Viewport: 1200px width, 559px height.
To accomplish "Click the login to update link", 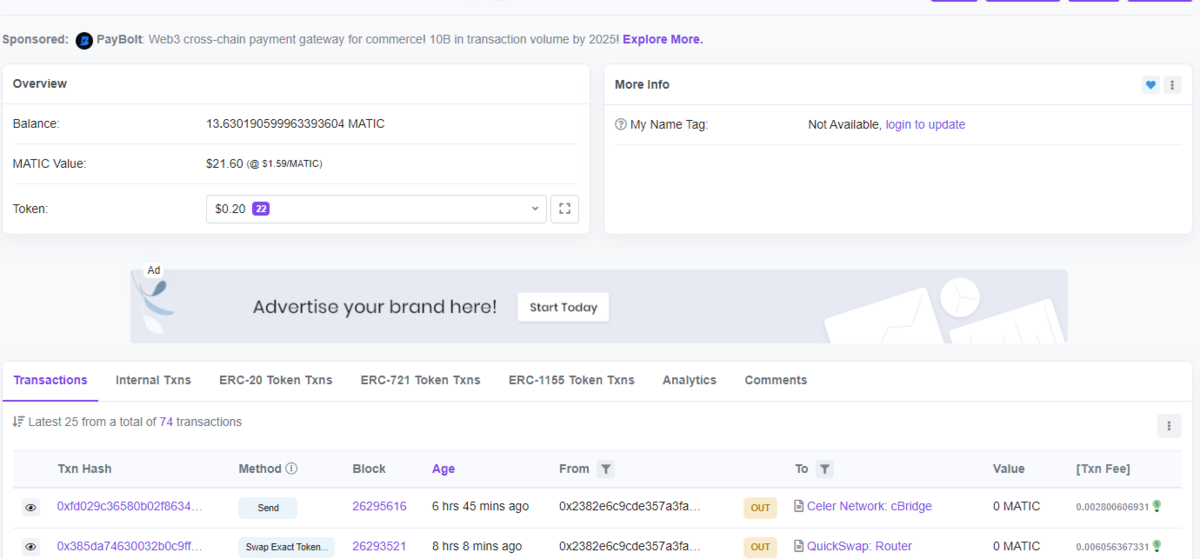I will pyautogui.click(x=925, y=125).
